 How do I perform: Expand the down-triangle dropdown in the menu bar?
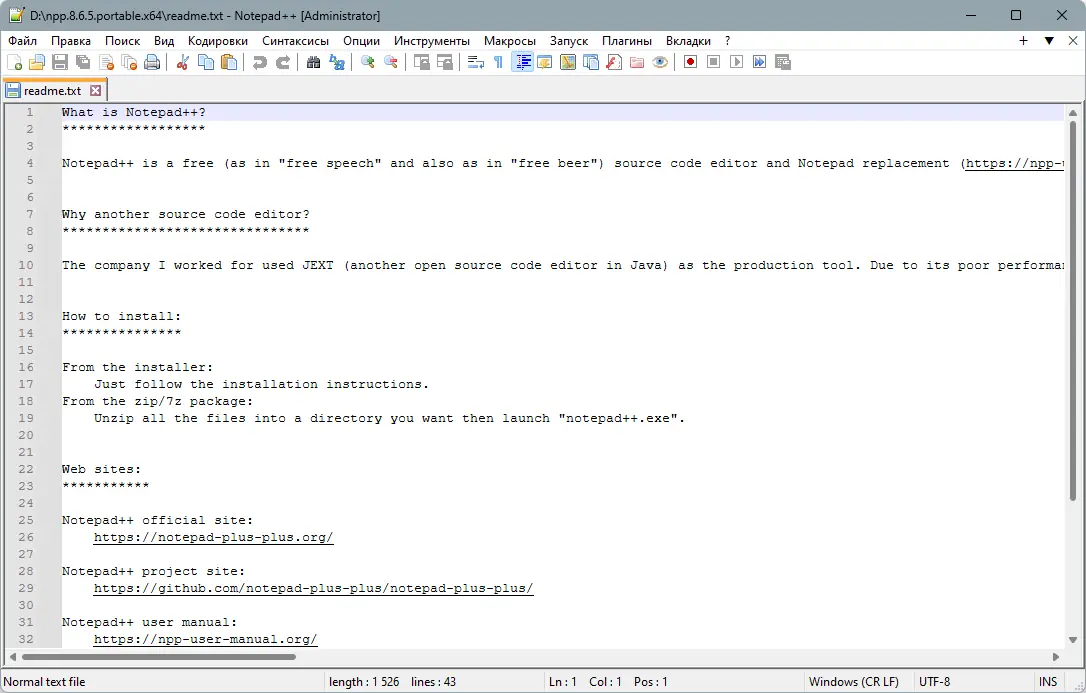1049,41
